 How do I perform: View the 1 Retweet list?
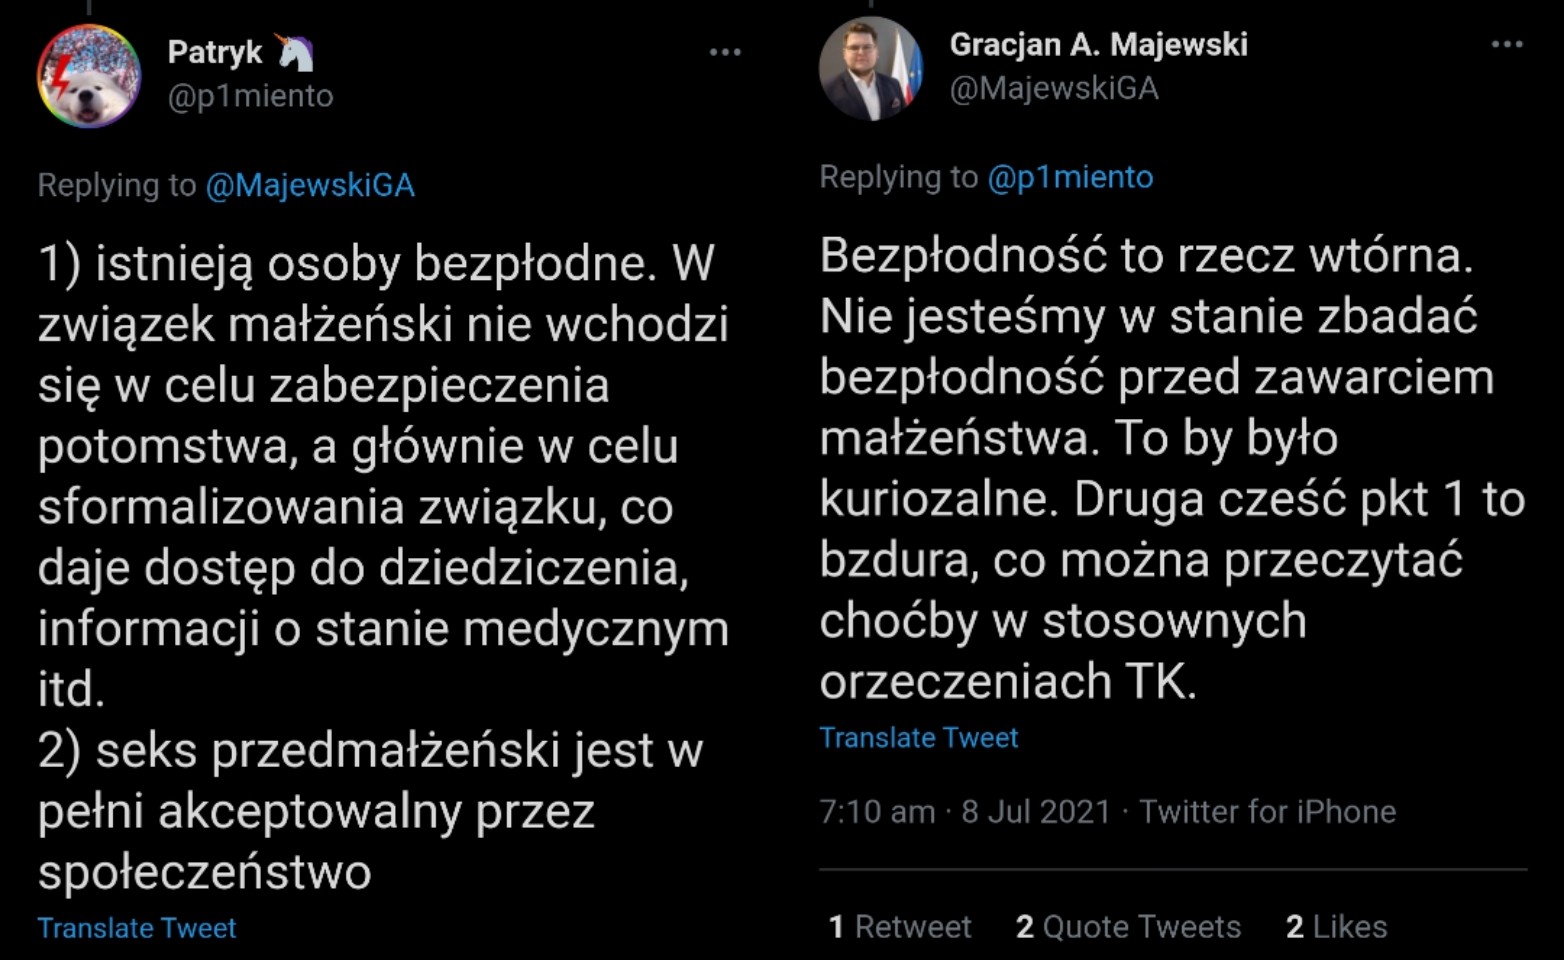(900, 927)
